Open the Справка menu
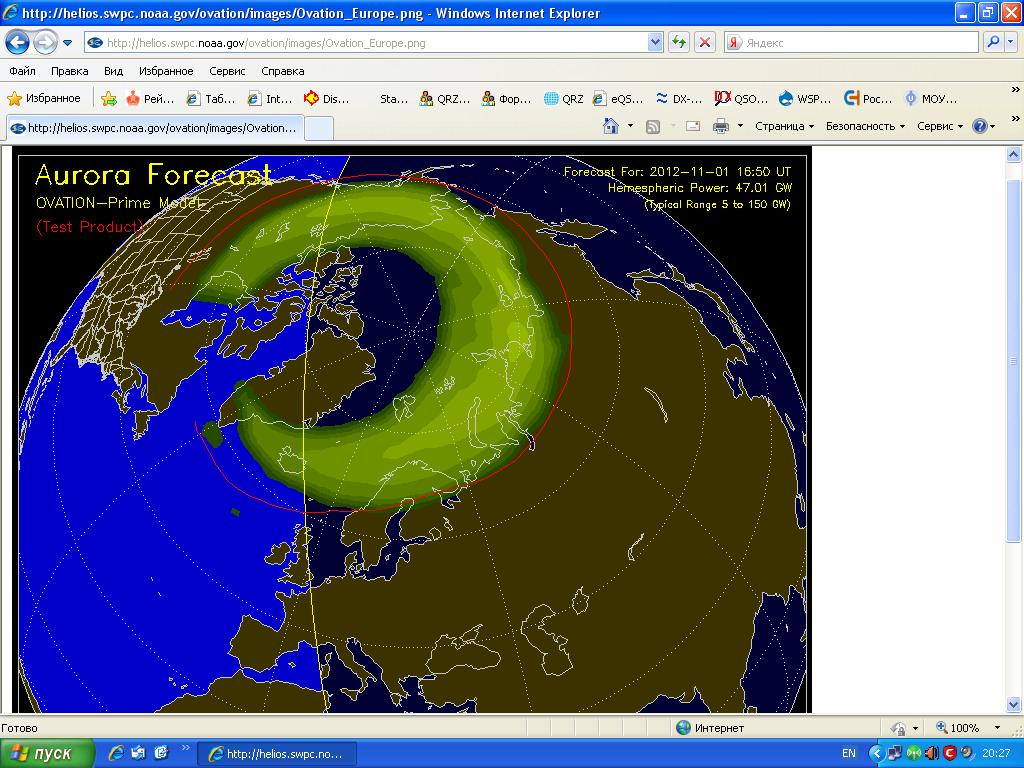1024x768 pixels. pyautogui.click(x=283, y=71)
